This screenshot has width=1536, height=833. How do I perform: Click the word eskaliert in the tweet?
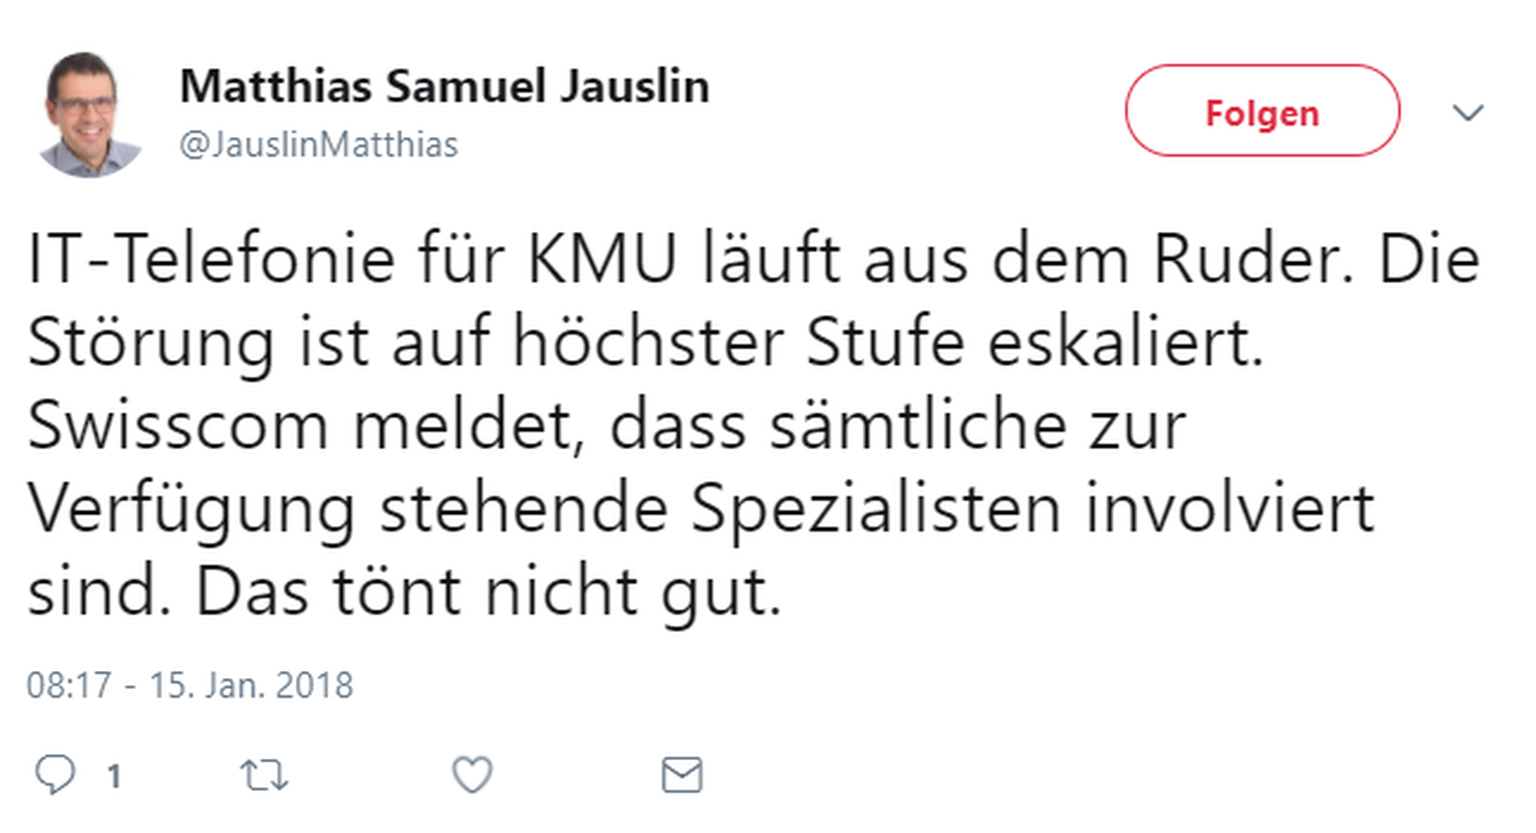pos(1125,343)
